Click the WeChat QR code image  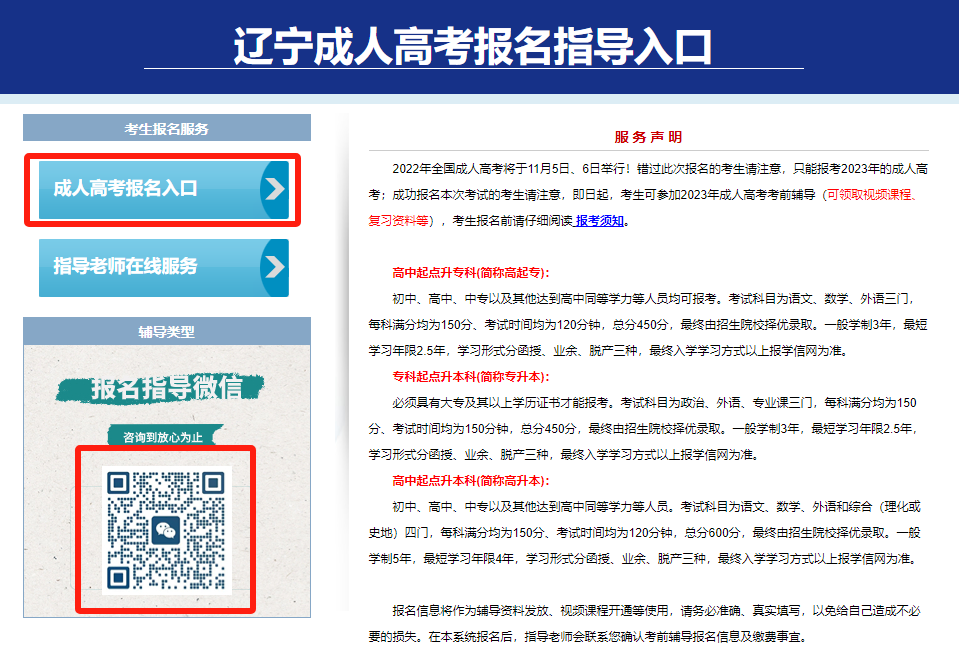166,530
